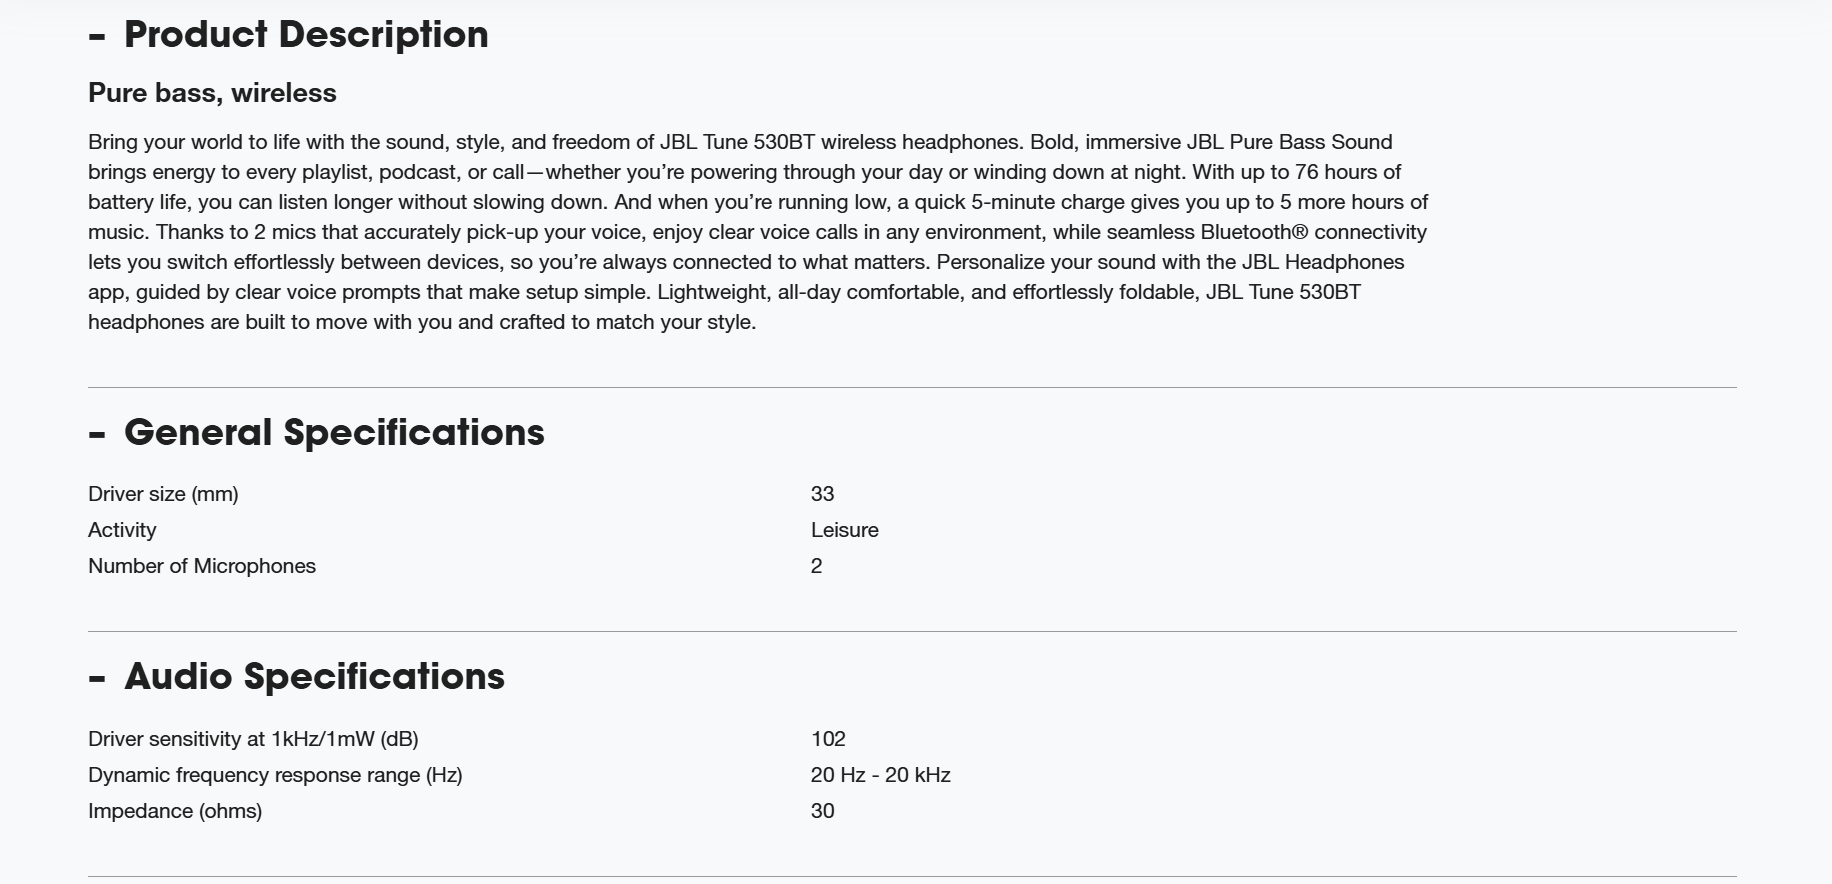
Task: Click the driver size value 33
Action: point(822,494)
